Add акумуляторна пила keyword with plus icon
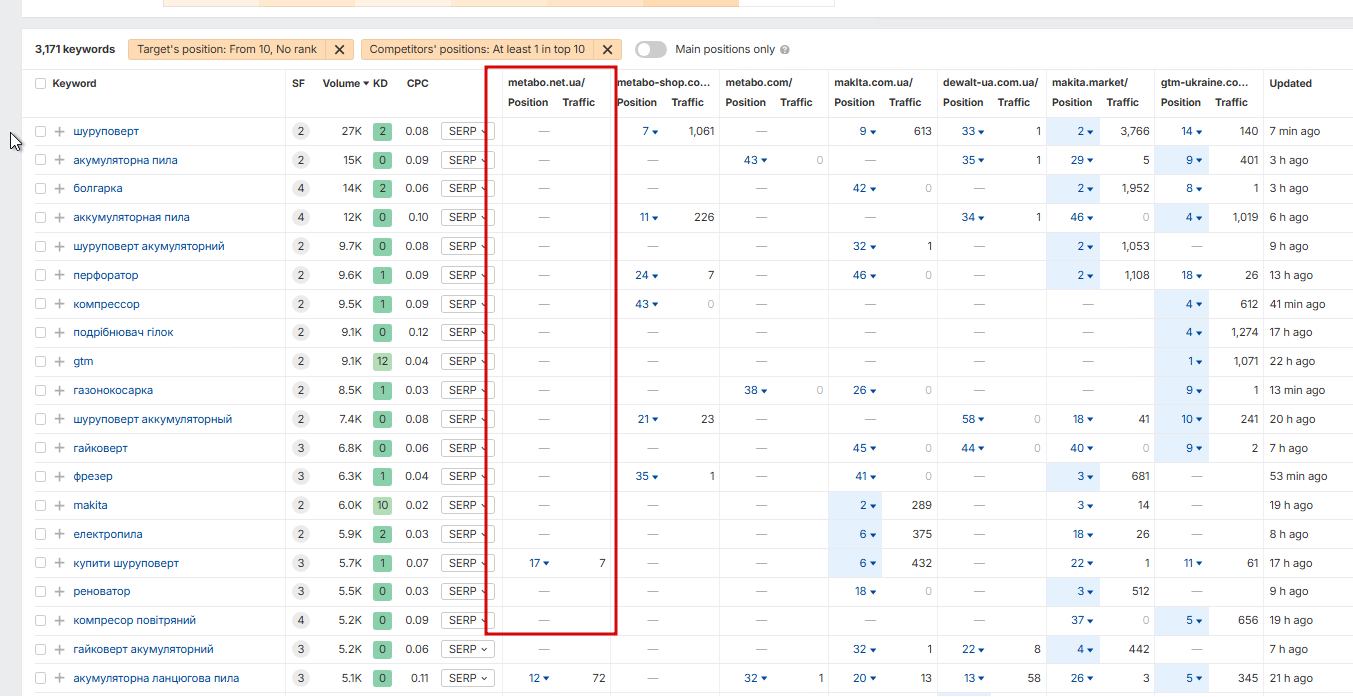Screen dimensions: 1353x697 60,160
